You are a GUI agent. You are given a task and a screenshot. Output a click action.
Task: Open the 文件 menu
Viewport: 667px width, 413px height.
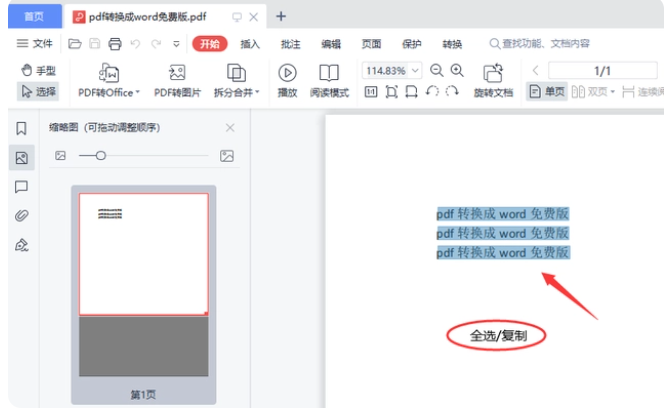tap(35, 44)
